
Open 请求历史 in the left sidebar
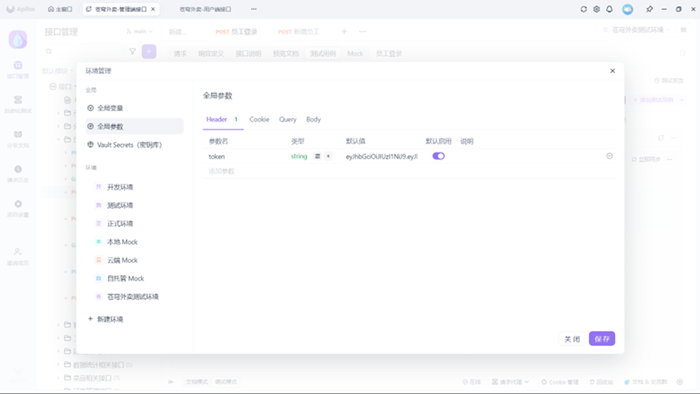[x=18, y=174]
